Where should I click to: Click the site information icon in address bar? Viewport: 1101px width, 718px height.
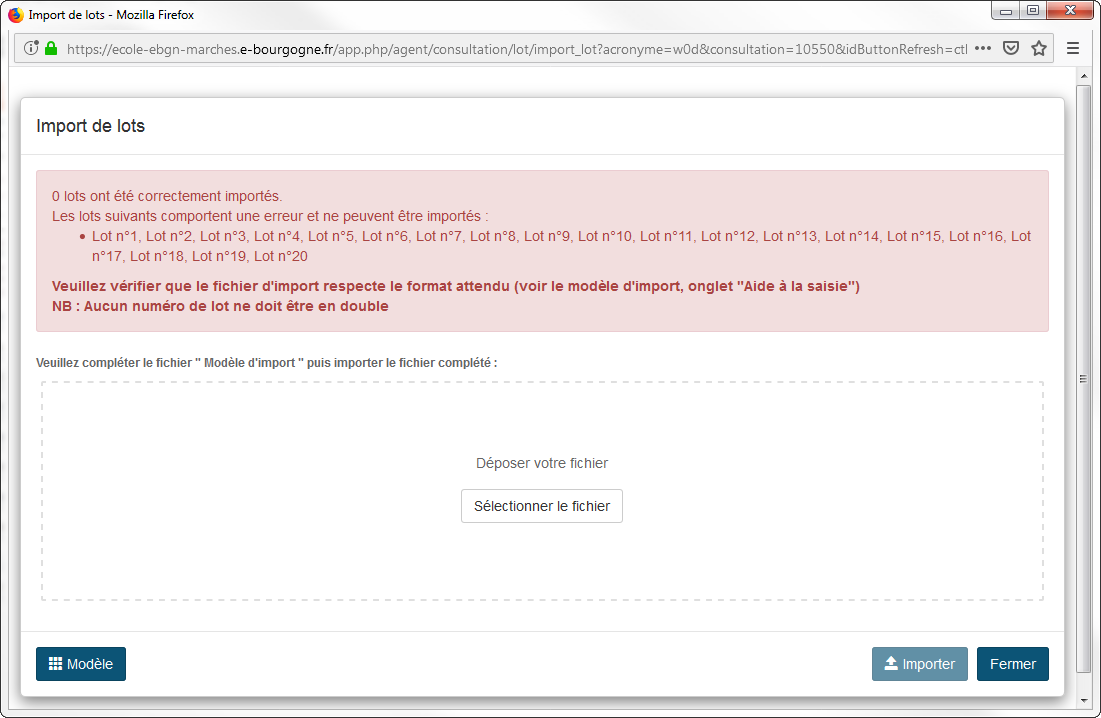[x=31, y=48]
